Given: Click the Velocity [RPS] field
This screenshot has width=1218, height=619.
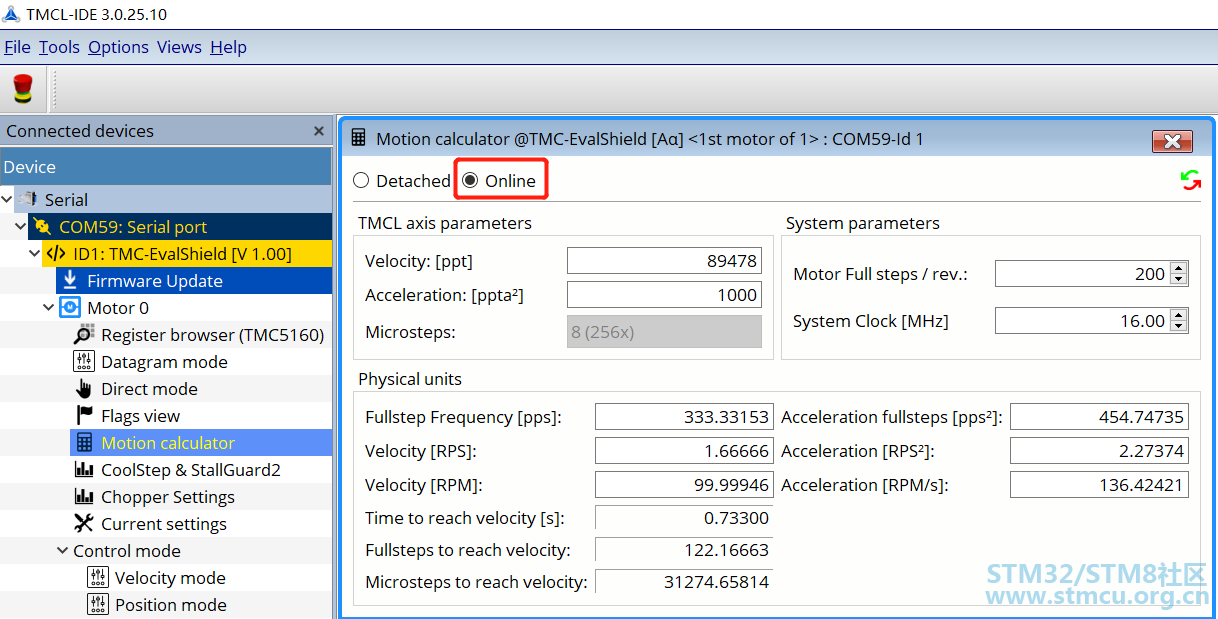Looking at the screenshot, I should (x=684, y=451).
